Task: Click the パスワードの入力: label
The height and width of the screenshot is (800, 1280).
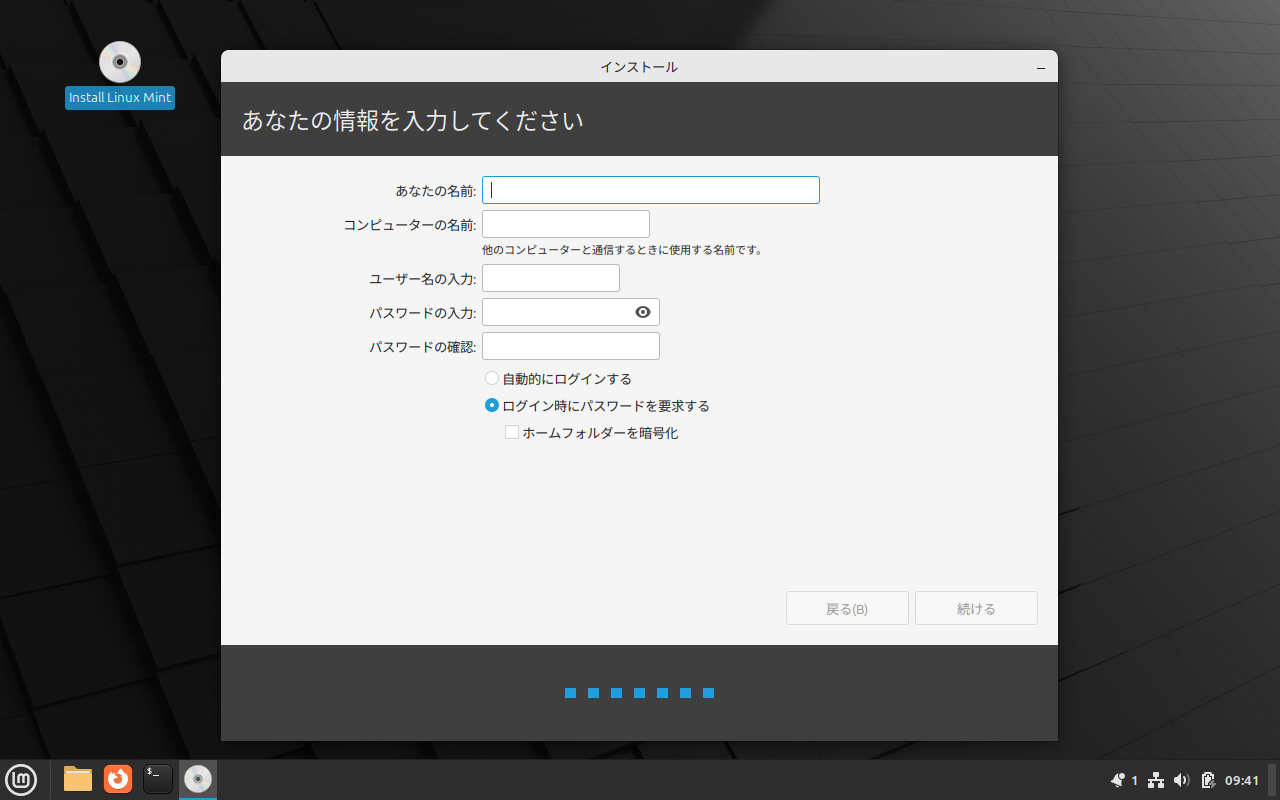Action: [x=423, y=312]
